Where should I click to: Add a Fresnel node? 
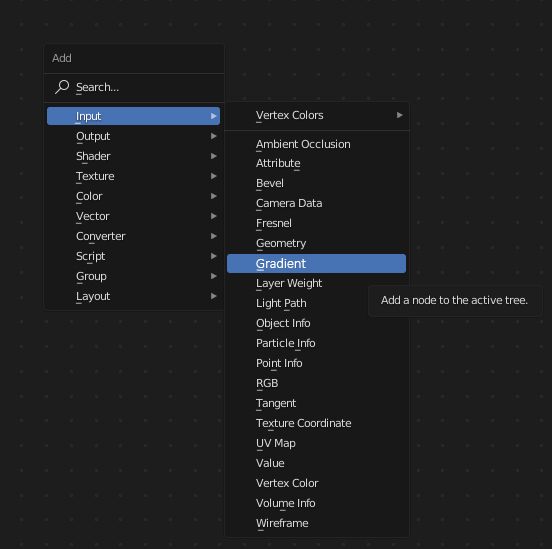click(x=316, y=223)
